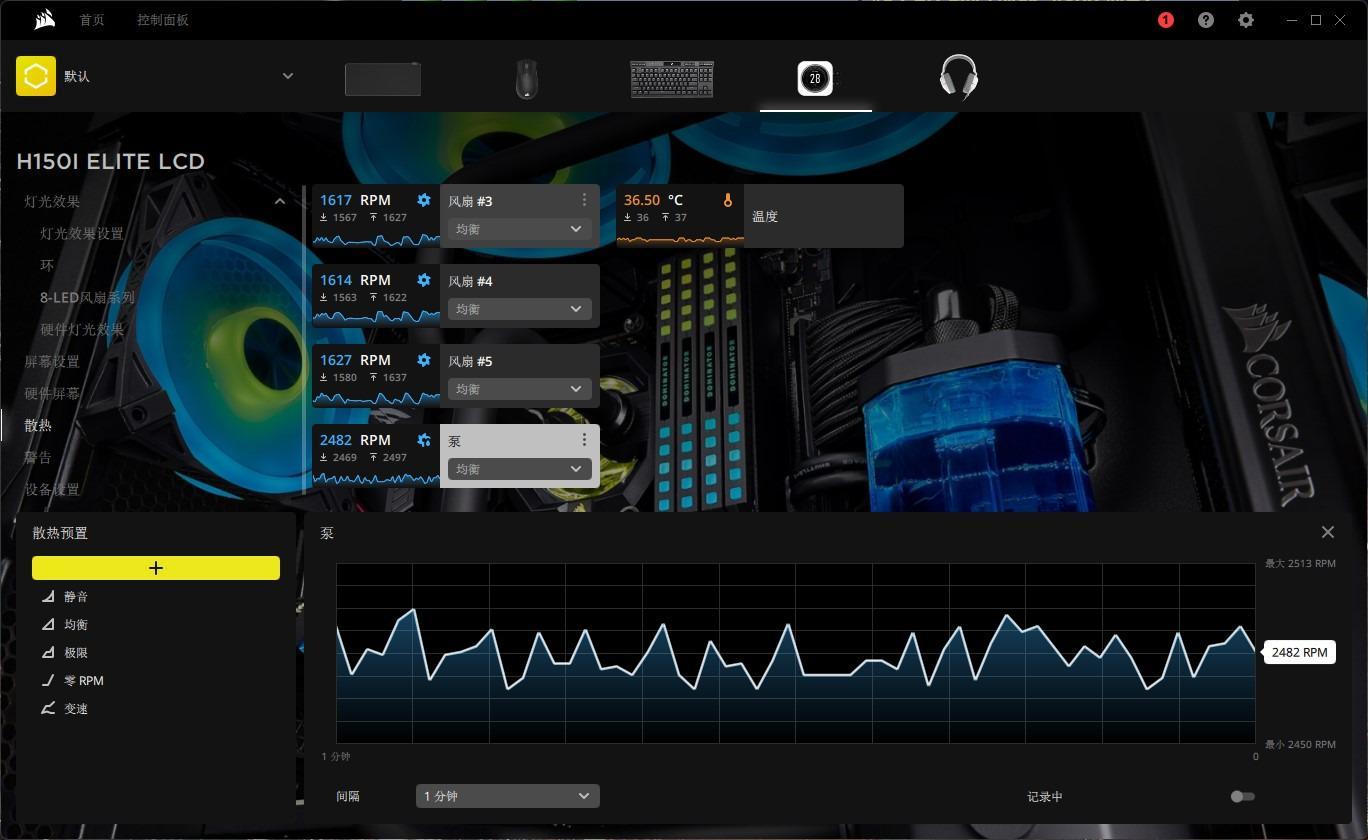Click the 温度 sensor card

pyautogui.click(x=760, y=216)
